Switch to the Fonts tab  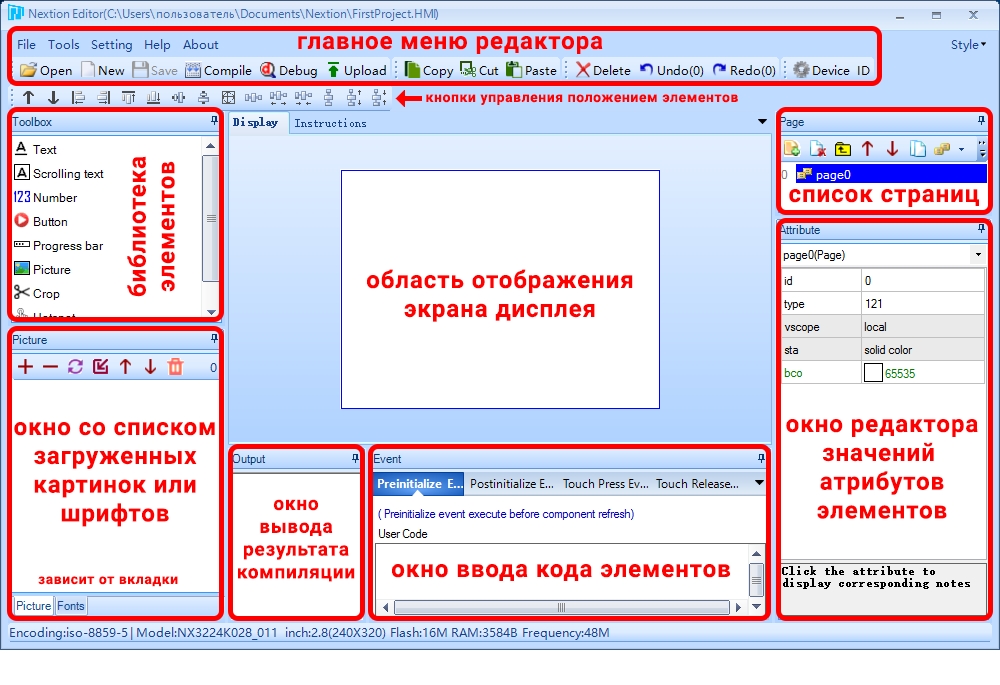click(x=71, y=605)
